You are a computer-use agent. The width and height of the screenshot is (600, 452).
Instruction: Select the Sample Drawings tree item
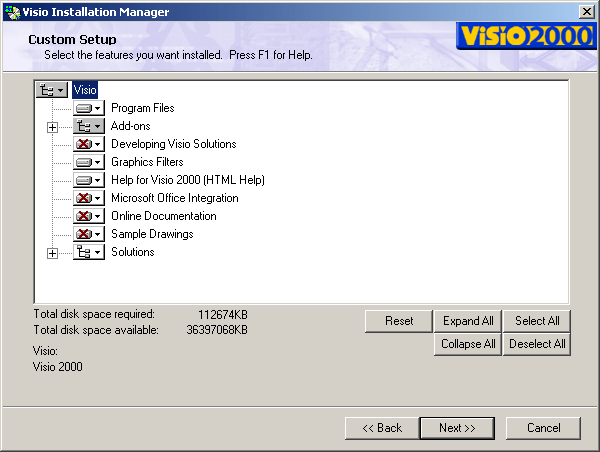[152, 234]
